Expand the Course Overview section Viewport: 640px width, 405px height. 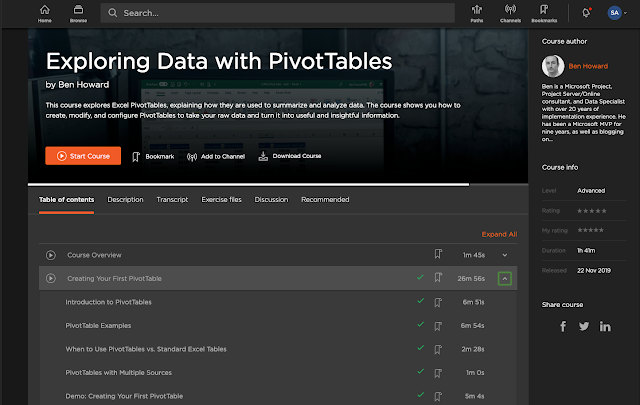[x=505, y=255]
